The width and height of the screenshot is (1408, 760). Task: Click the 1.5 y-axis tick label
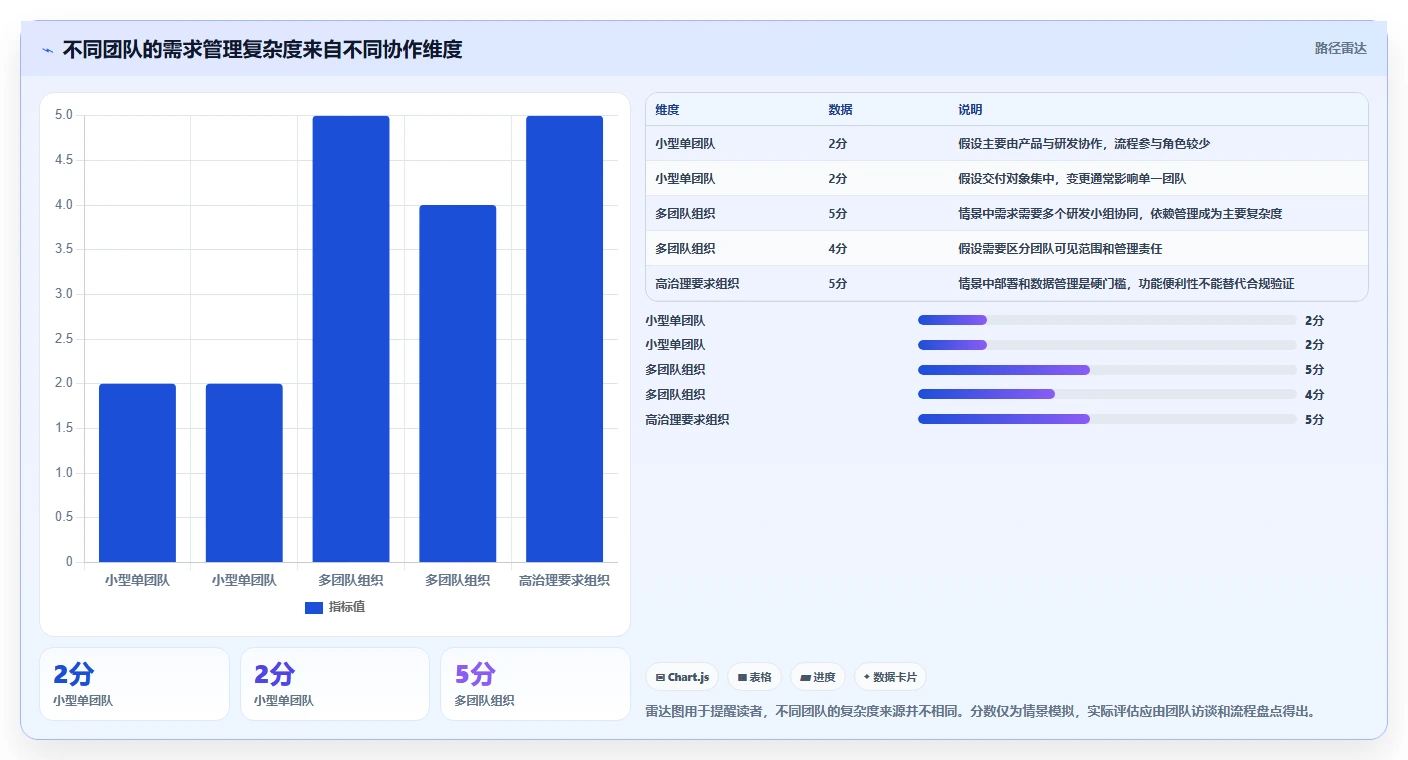pos(64,428)
